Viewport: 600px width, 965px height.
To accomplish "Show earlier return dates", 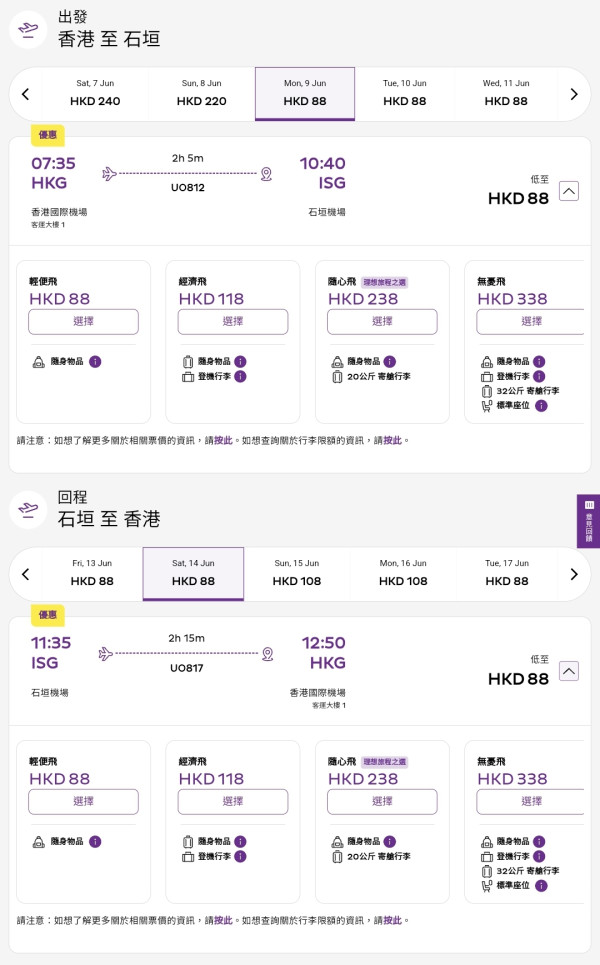I will (x=25, y=574).
